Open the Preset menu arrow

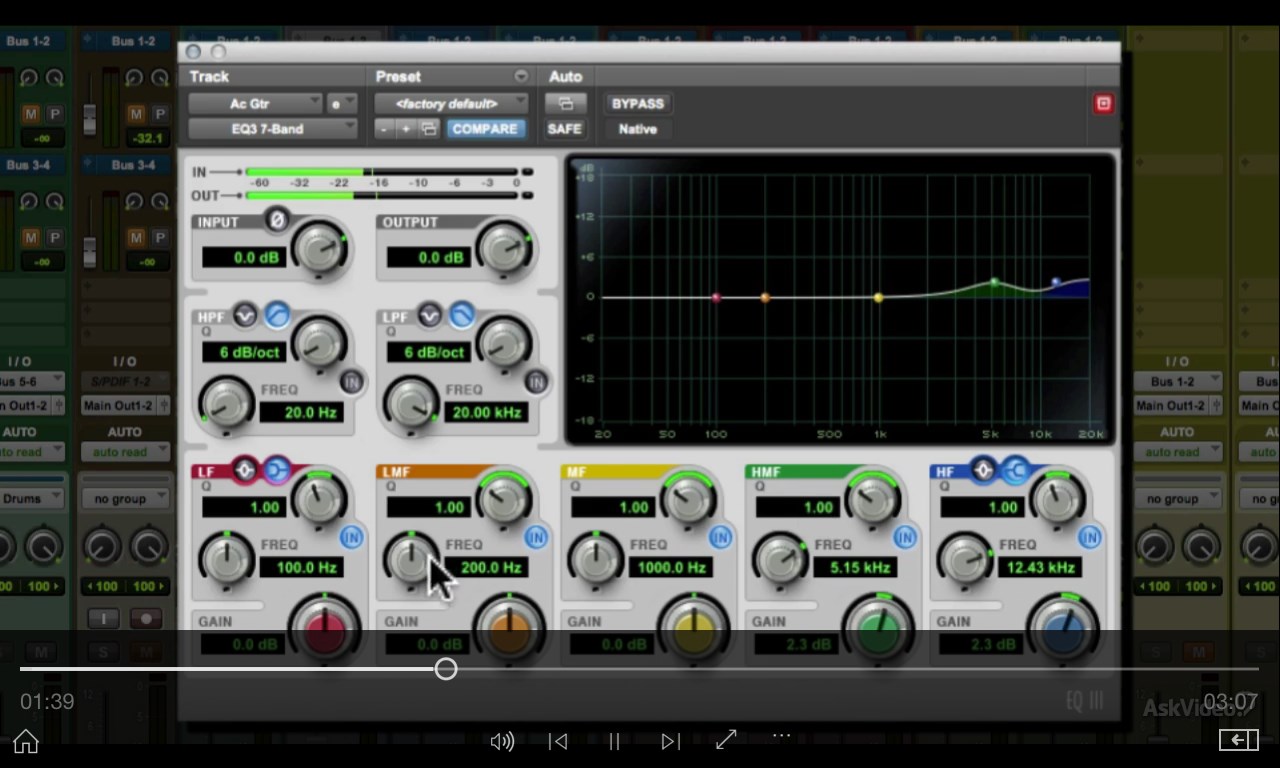click(x=521, y=76)
